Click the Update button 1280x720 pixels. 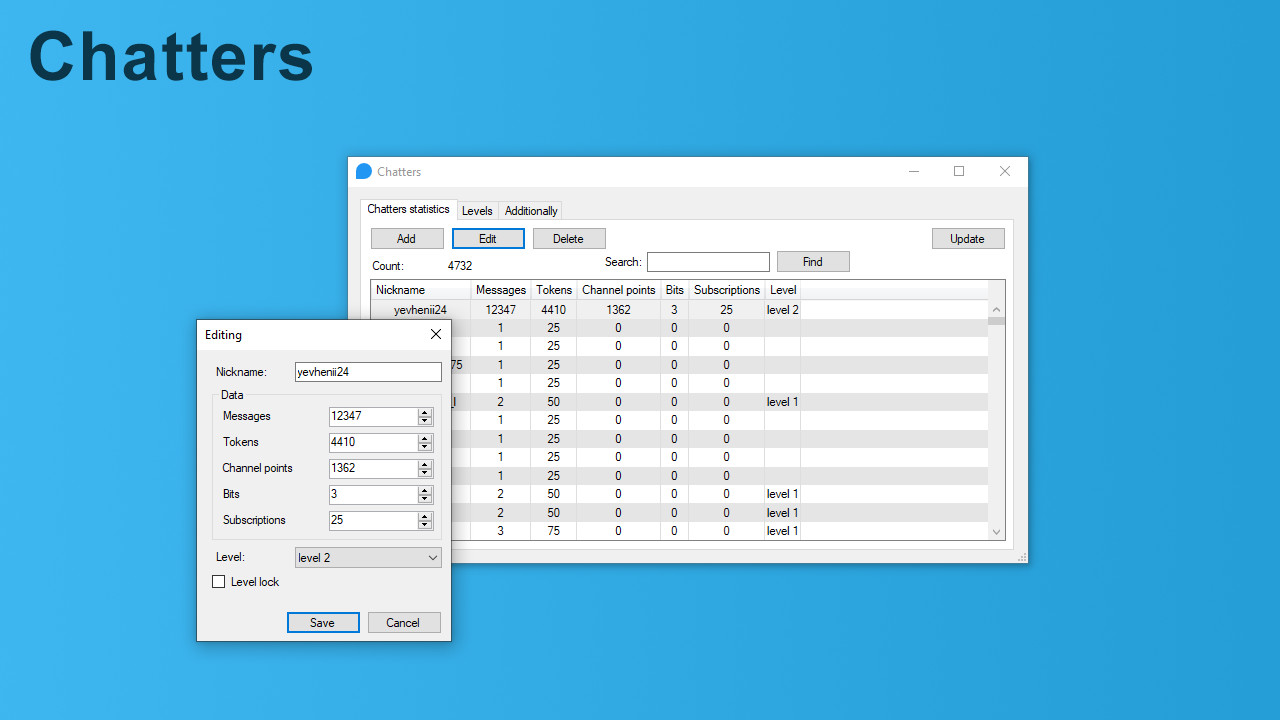pyautogui.click(x=967, y=238)
